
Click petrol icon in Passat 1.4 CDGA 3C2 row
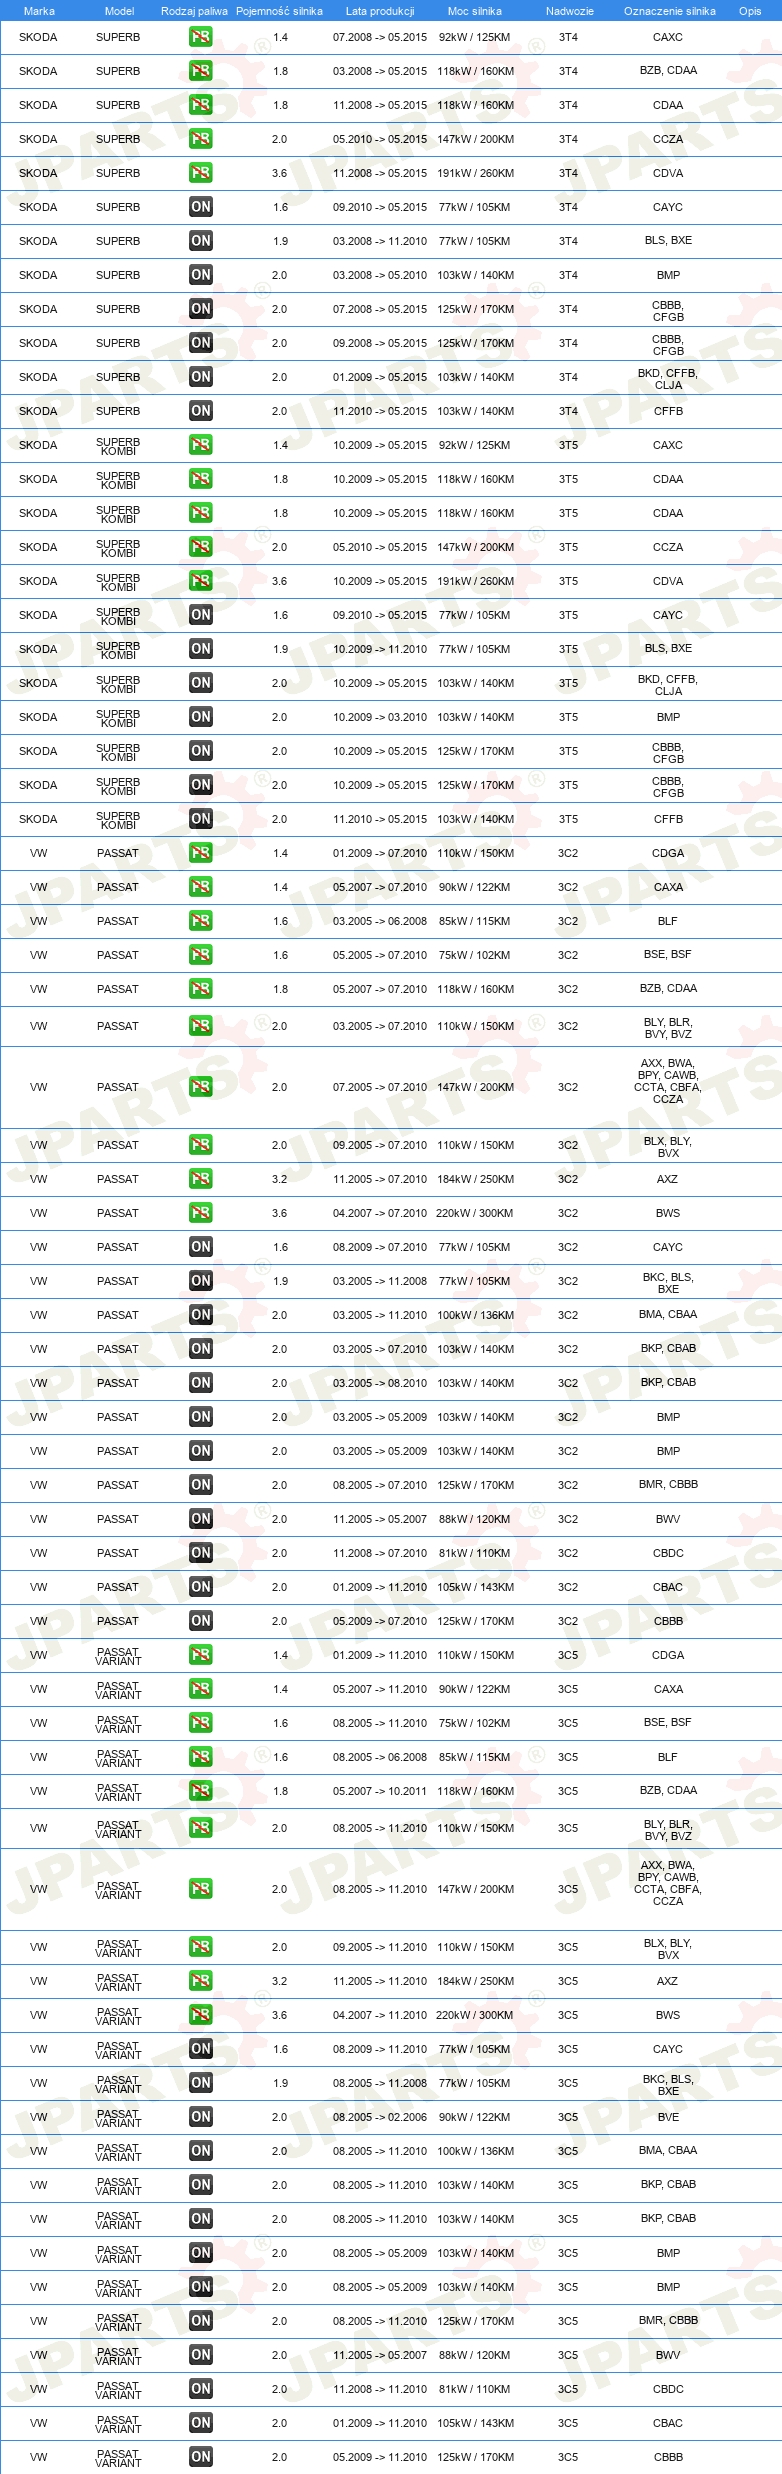tap(201, 853)
